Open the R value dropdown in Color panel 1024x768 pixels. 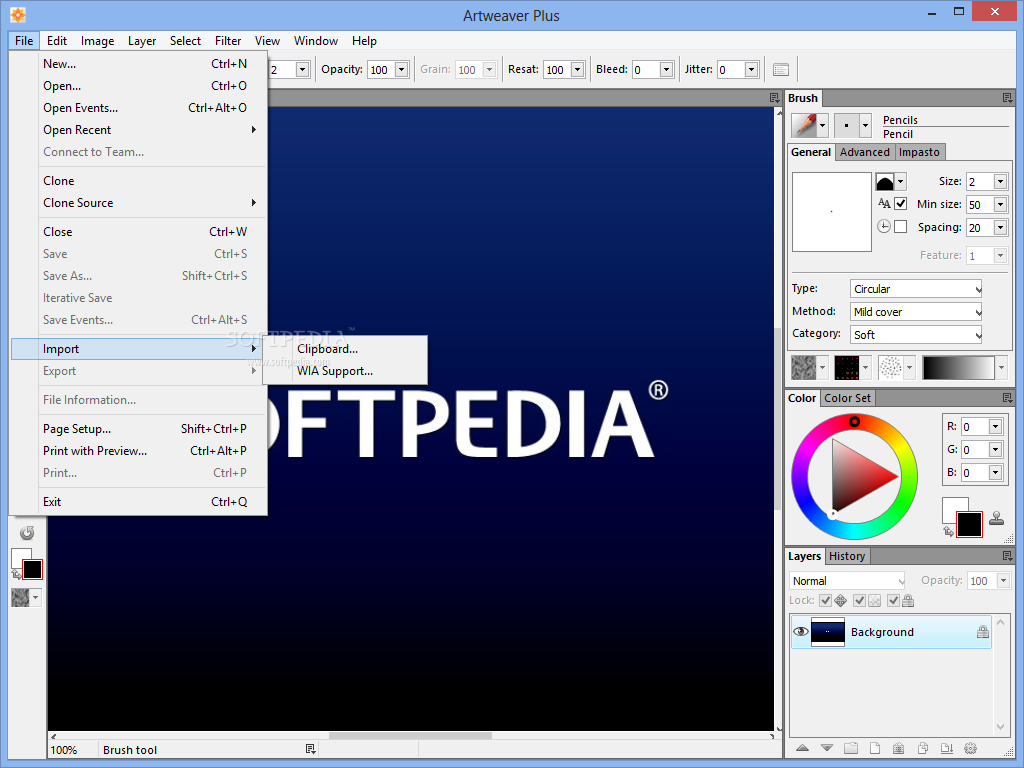(995, 427)
